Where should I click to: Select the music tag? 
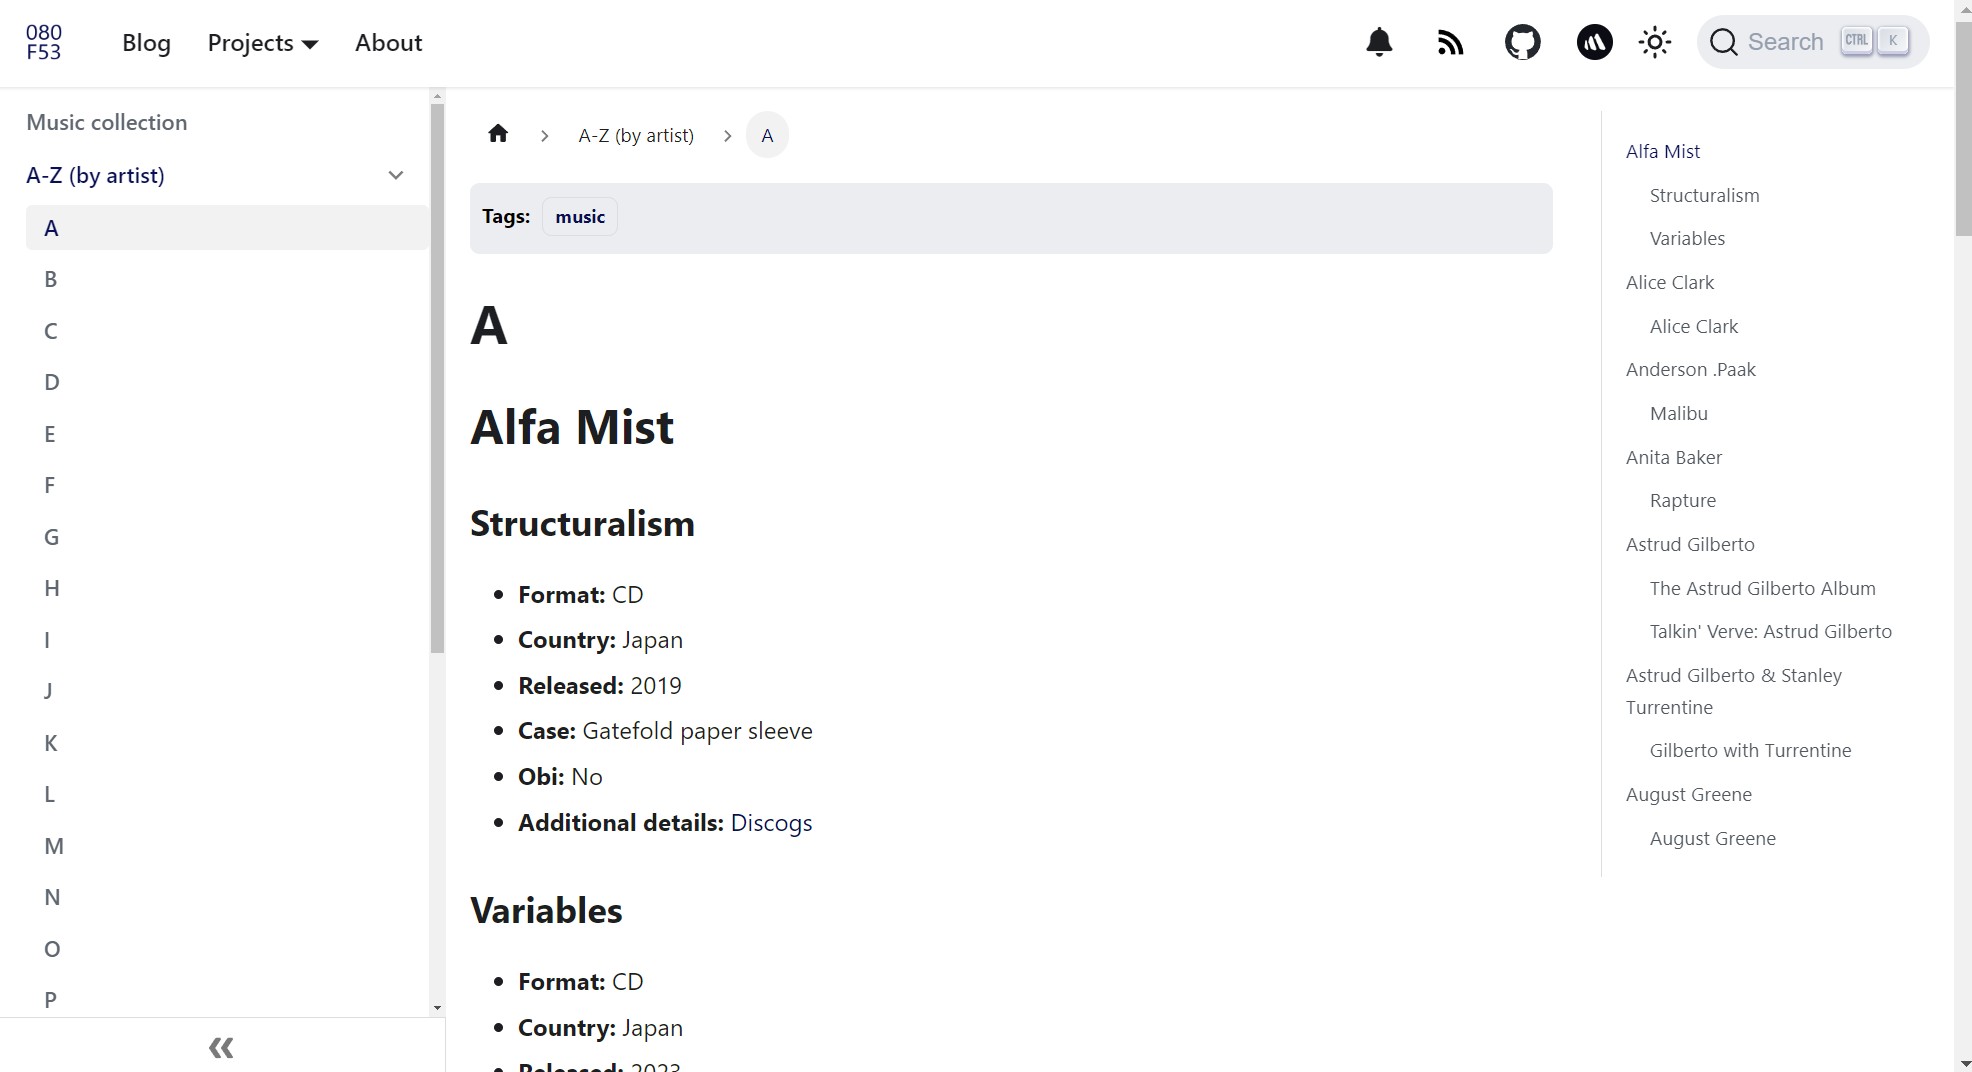click(x=580, y=217)
